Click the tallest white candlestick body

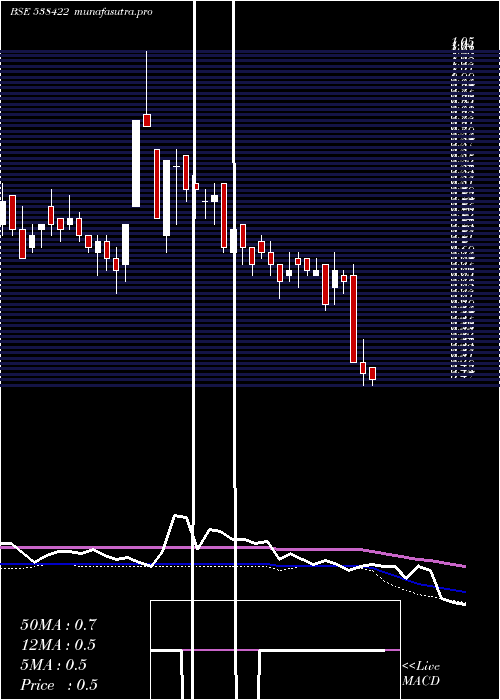[x=136, y=163]
